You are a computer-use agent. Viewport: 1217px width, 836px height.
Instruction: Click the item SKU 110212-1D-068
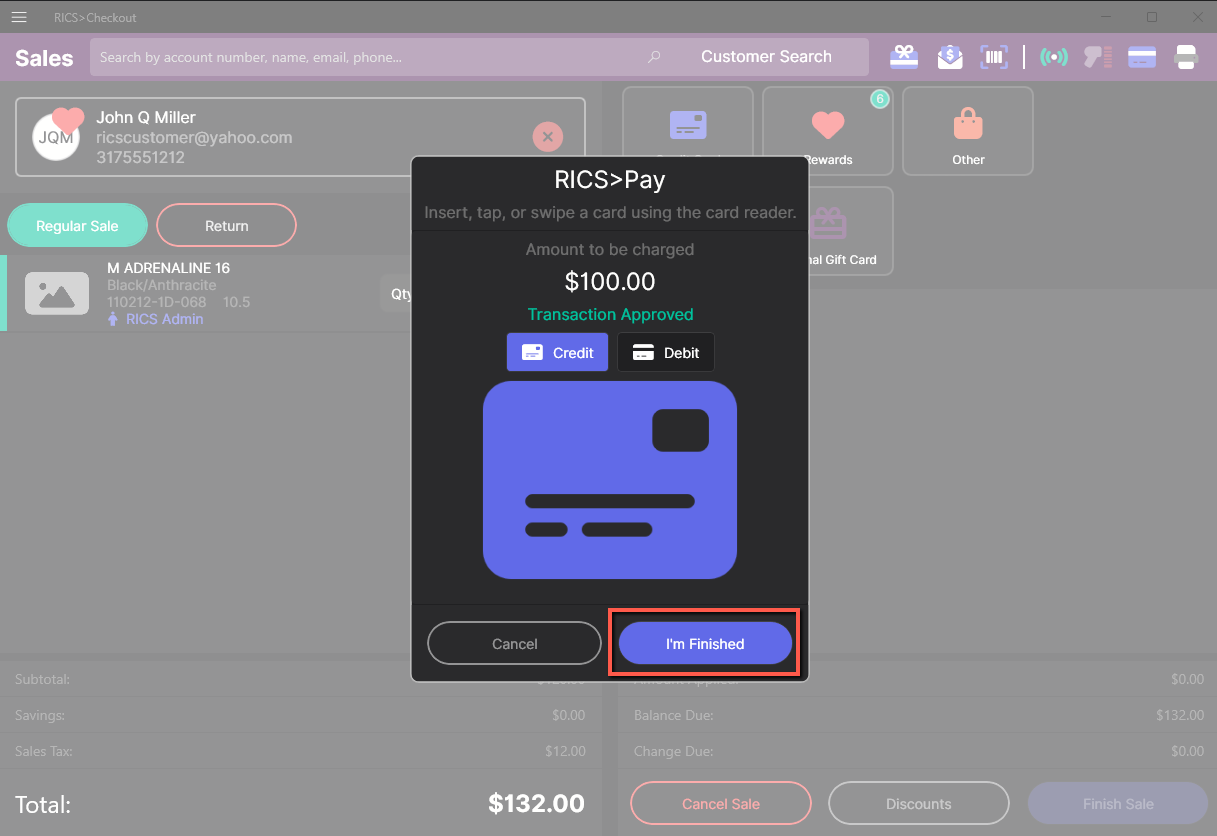coord(157,302)
